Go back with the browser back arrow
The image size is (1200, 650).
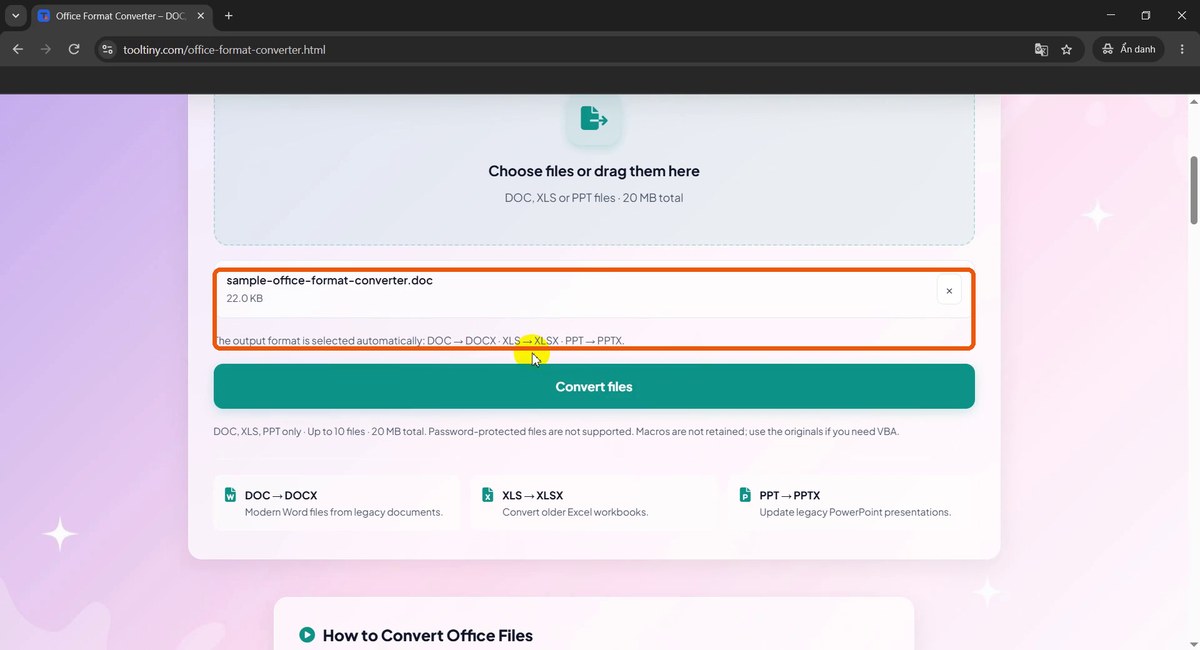[18, 49]
